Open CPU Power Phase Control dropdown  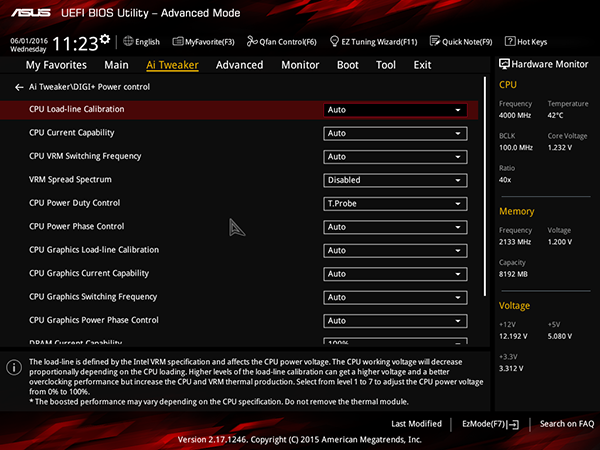click(395, 227)
